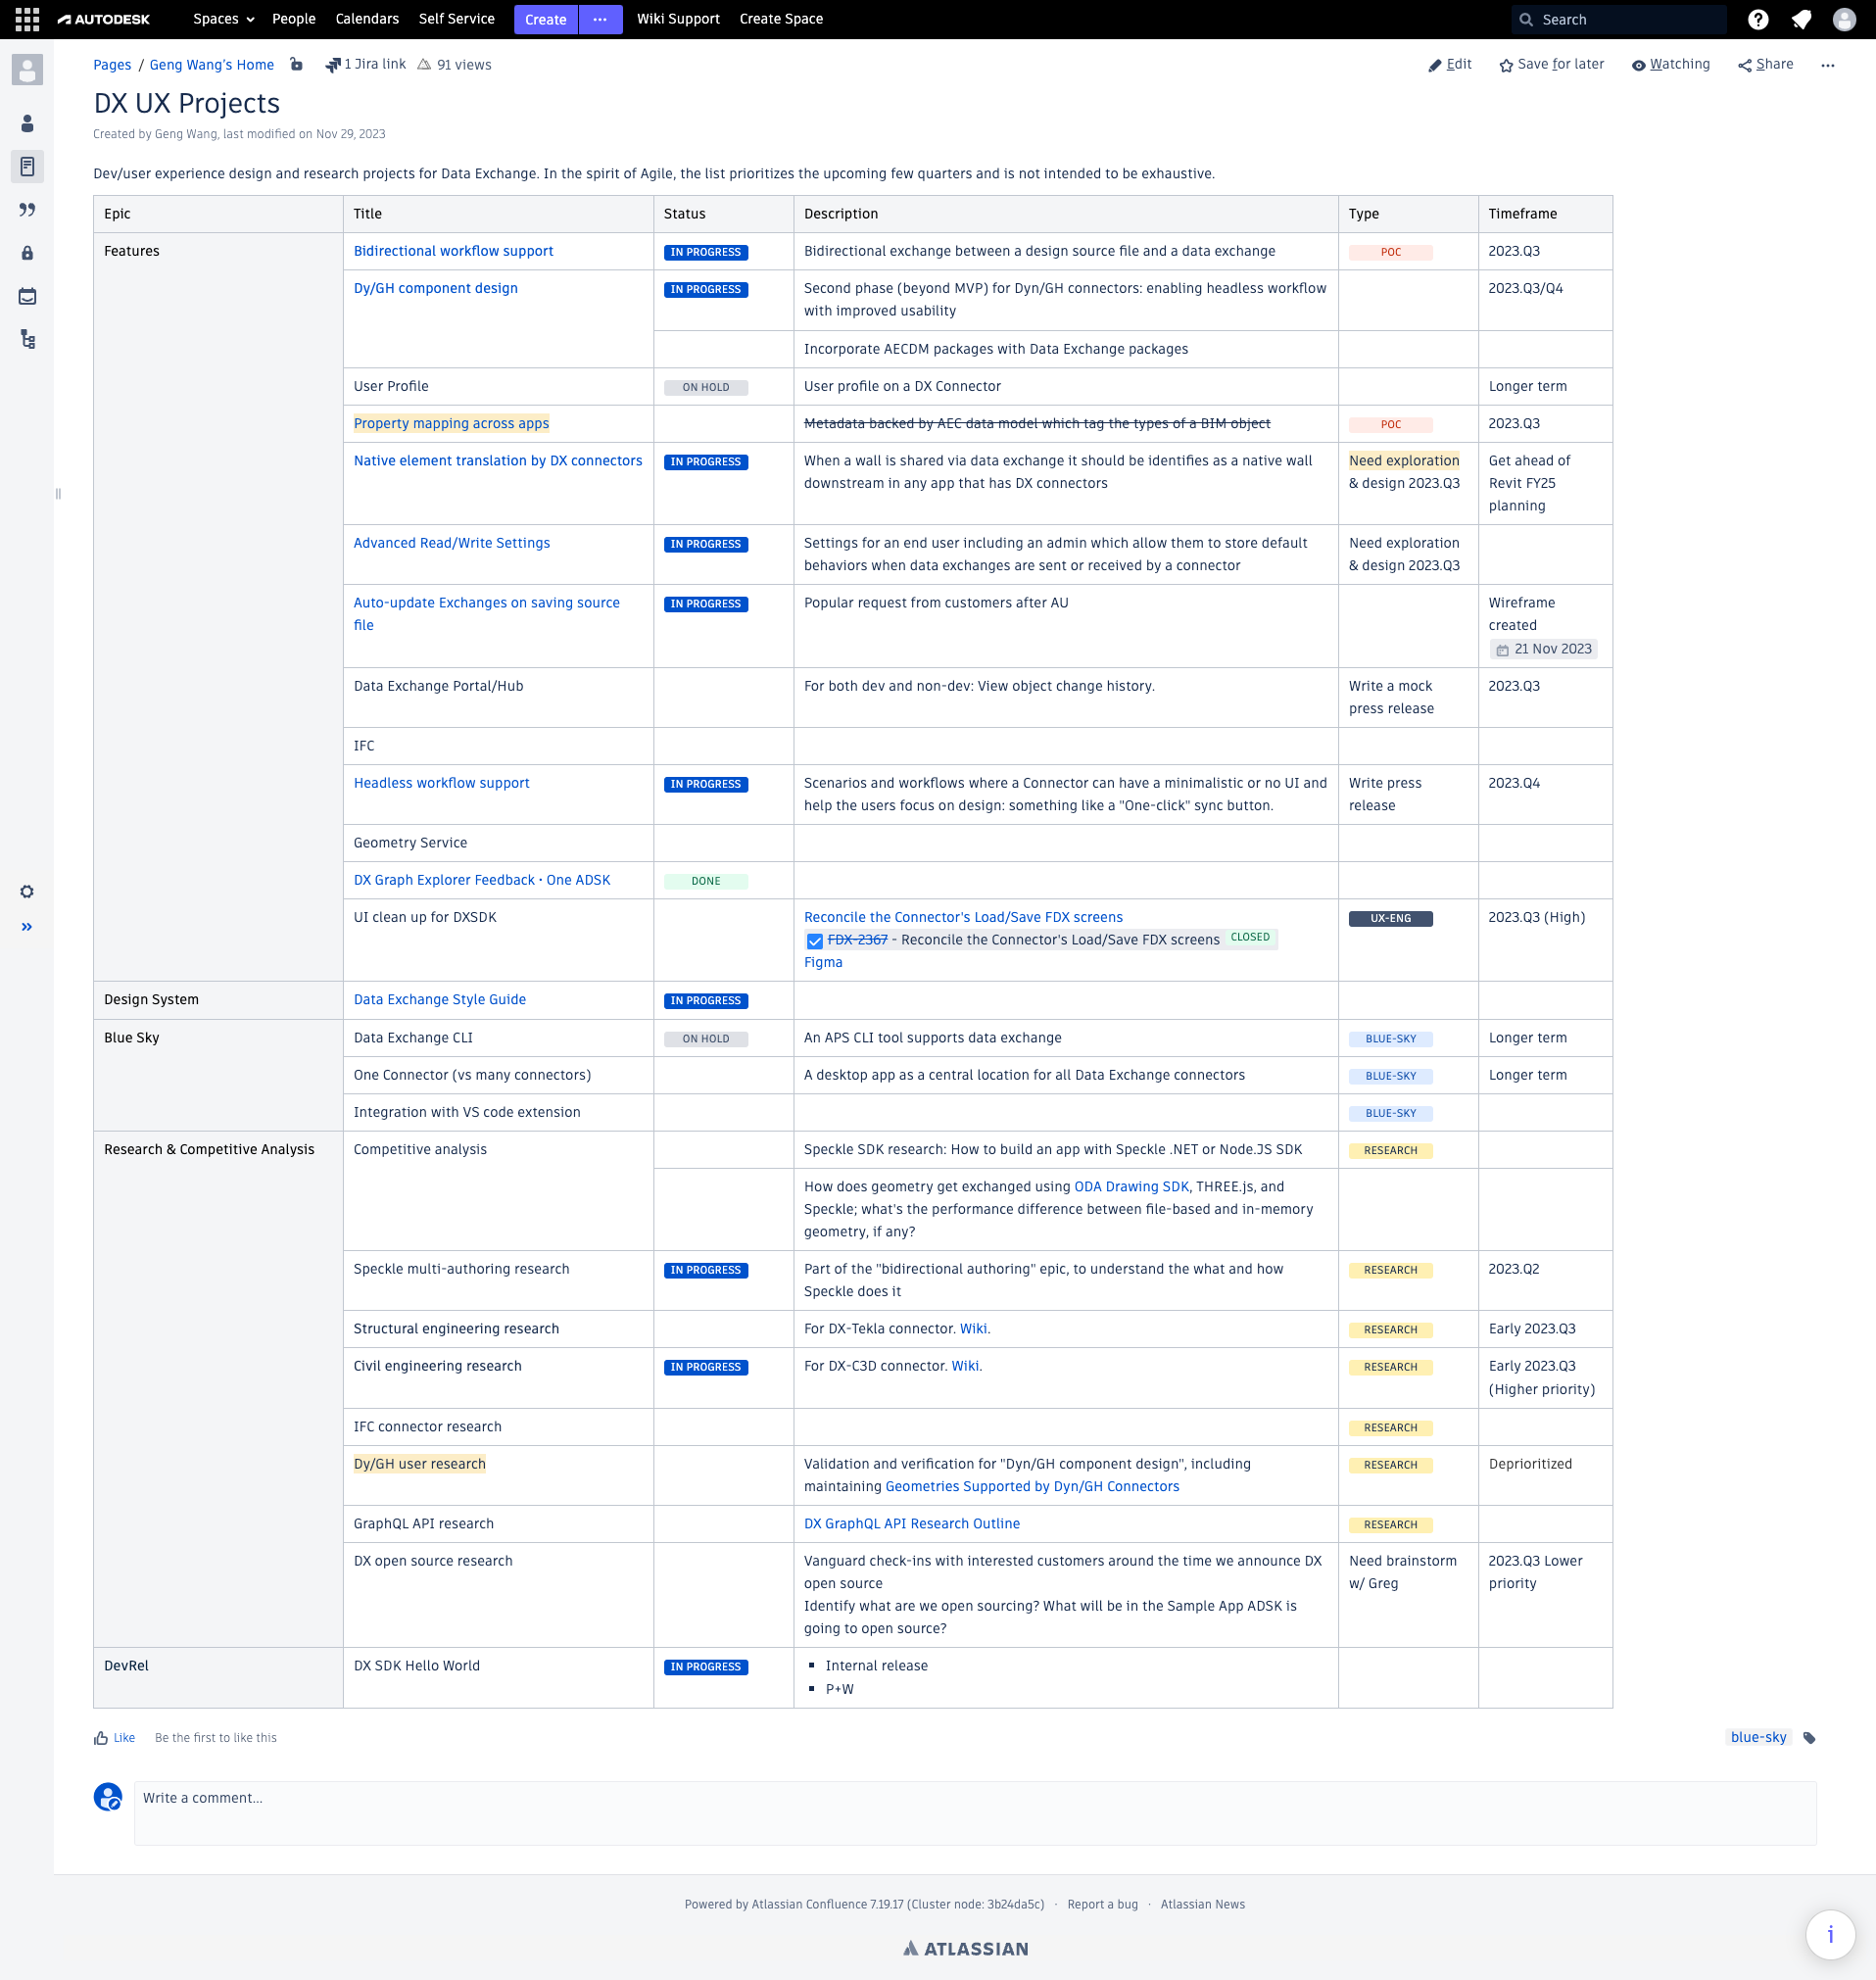Image resolution: width=1876 pixels, height=1980 pixels.
Task: Click the DONE status lozenge
Action: (x=706, y=881)
